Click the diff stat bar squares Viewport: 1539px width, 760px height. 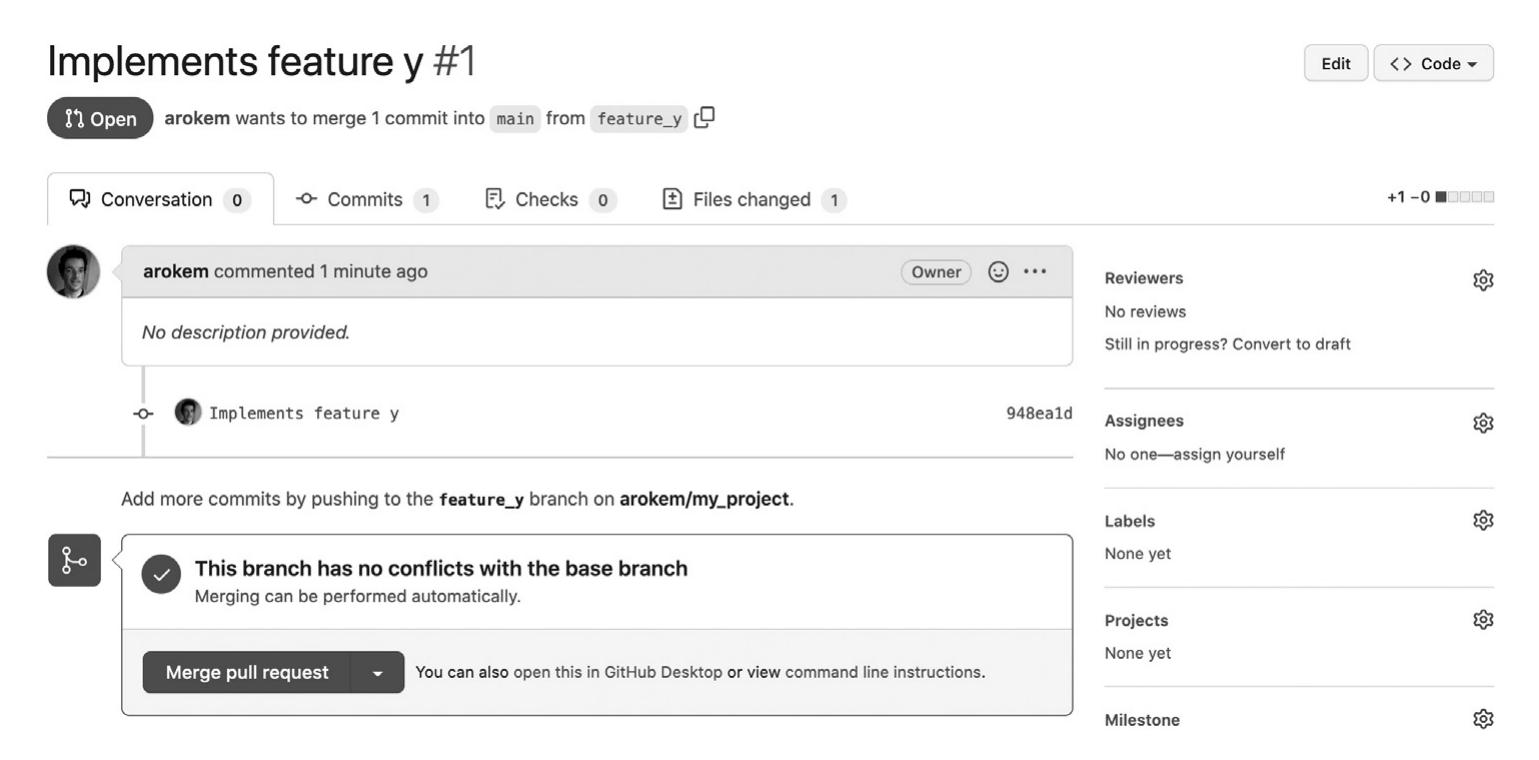click(1464, 197)
